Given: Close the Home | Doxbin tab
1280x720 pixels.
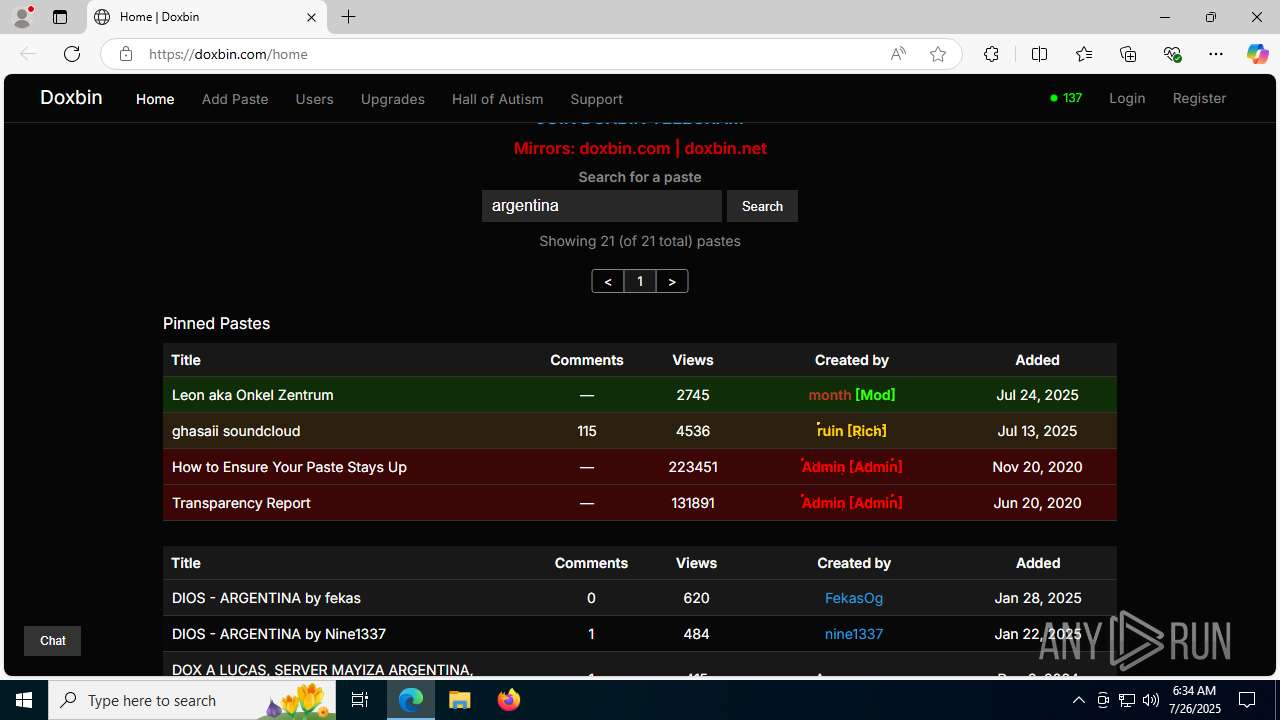Looking at the screenshot, I should [311, 17].
